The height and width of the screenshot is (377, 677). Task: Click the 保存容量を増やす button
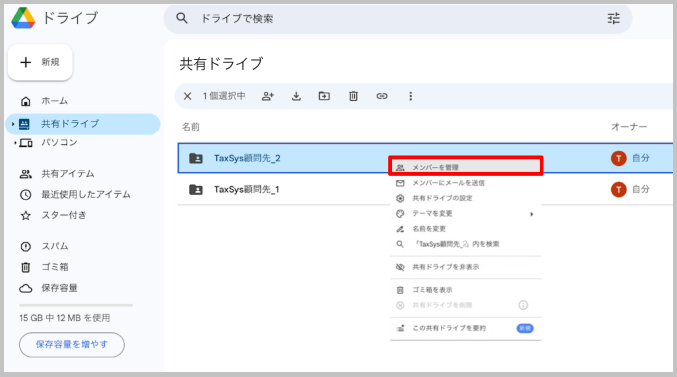(72, 345)
